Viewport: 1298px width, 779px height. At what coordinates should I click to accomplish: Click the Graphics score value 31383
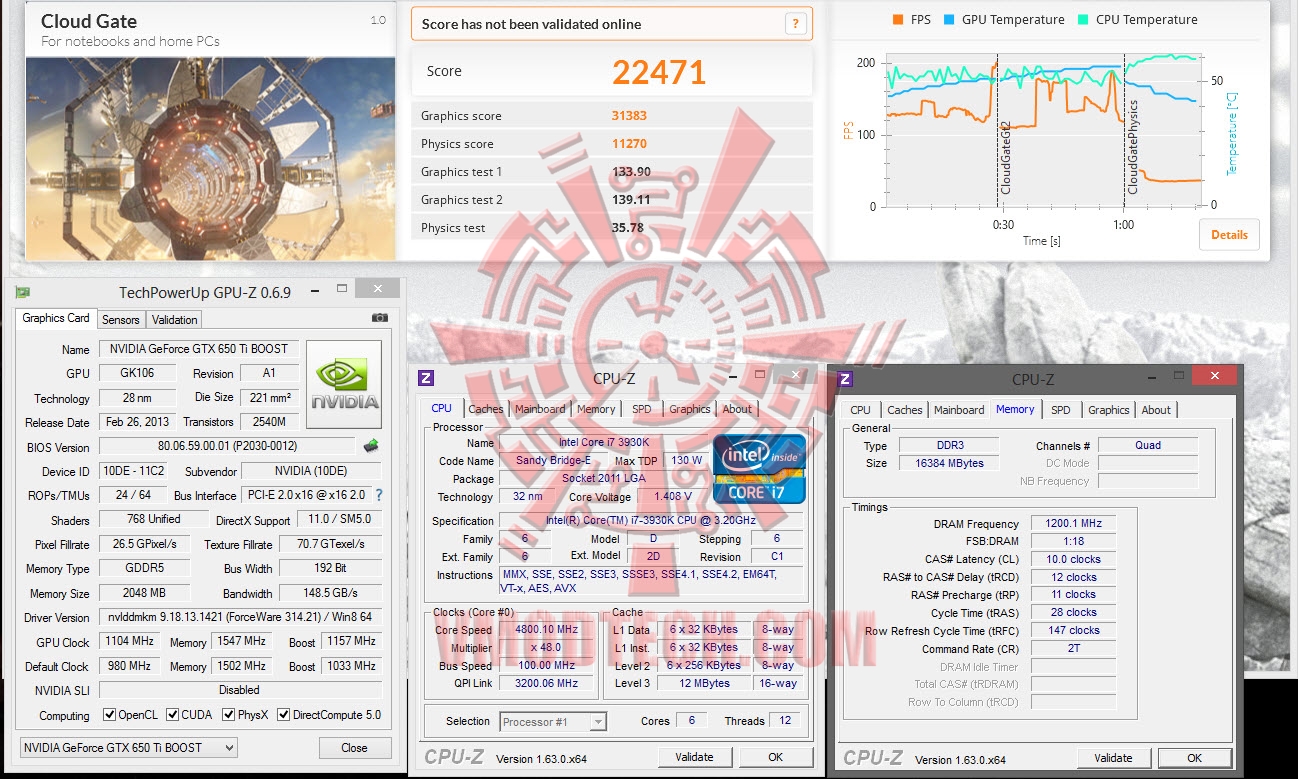tap(629, 116)
